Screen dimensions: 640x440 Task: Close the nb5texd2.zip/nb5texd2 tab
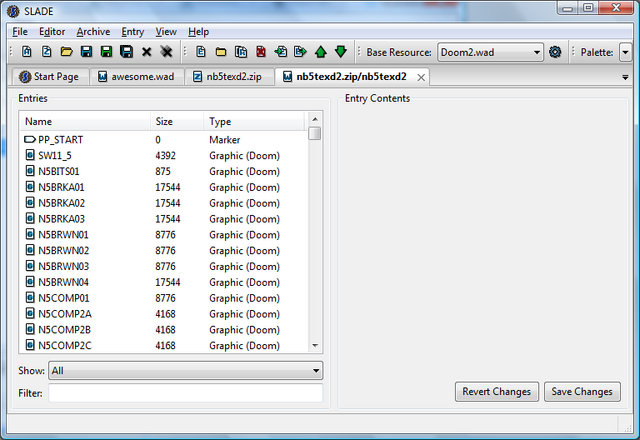[x=421, y=77]
